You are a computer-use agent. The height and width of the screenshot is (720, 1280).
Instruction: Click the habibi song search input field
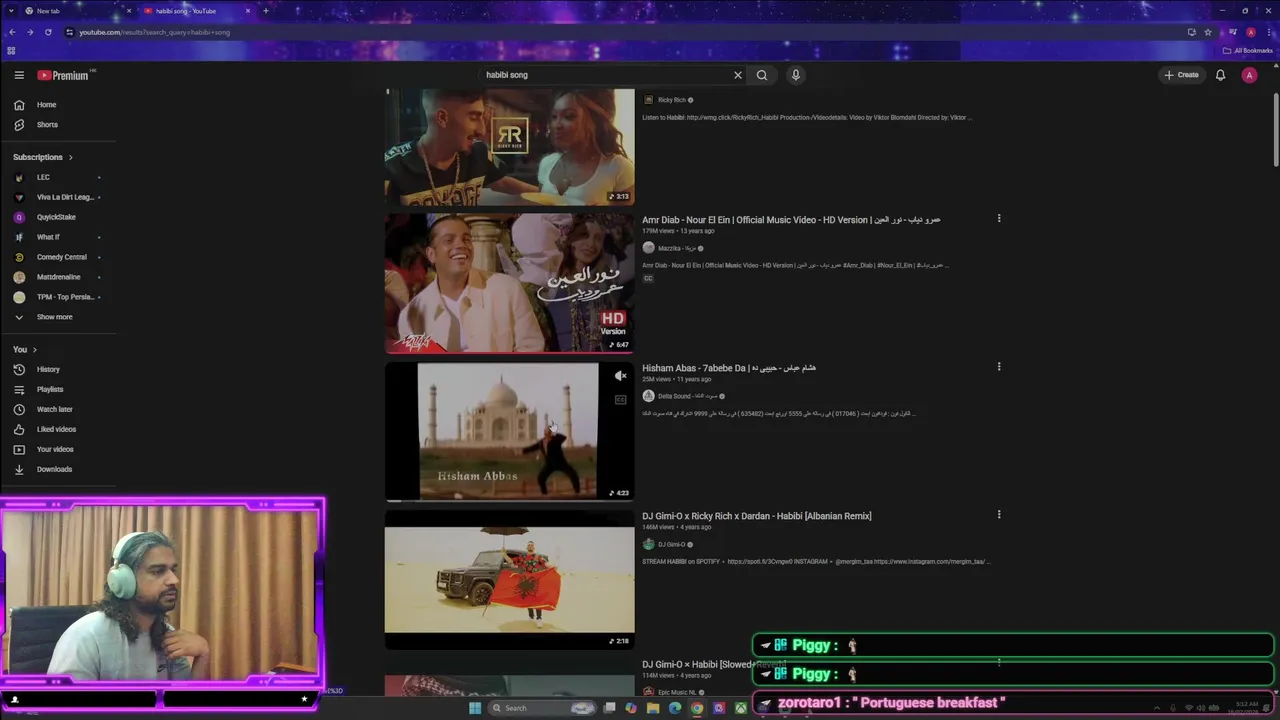point(605,75)
